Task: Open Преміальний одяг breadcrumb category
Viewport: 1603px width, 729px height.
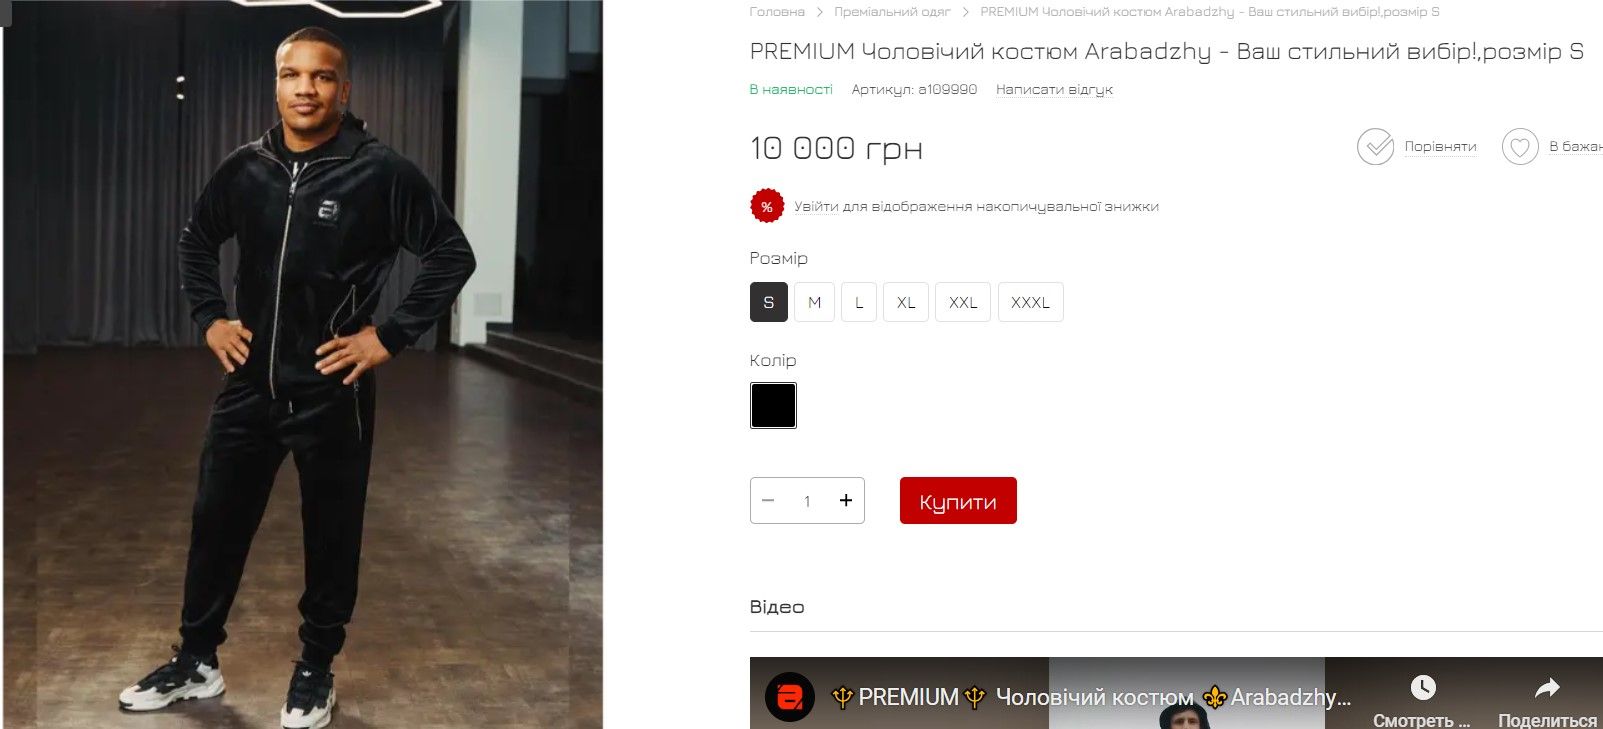Action: (892, 12)
